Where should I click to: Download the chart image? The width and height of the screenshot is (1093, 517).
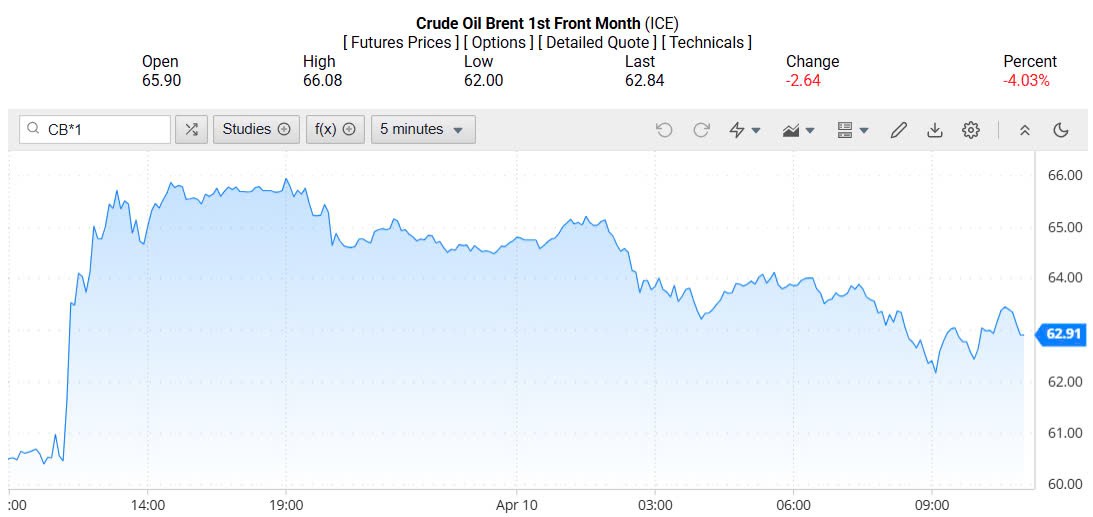pyautogui.click(x=935, y=130)
